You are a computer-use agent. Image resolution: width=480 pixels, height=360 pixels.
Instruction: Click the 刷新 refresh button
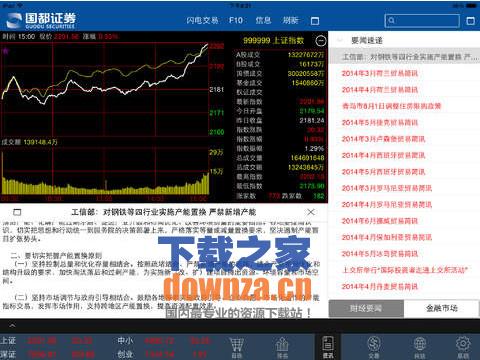(291, 21)
